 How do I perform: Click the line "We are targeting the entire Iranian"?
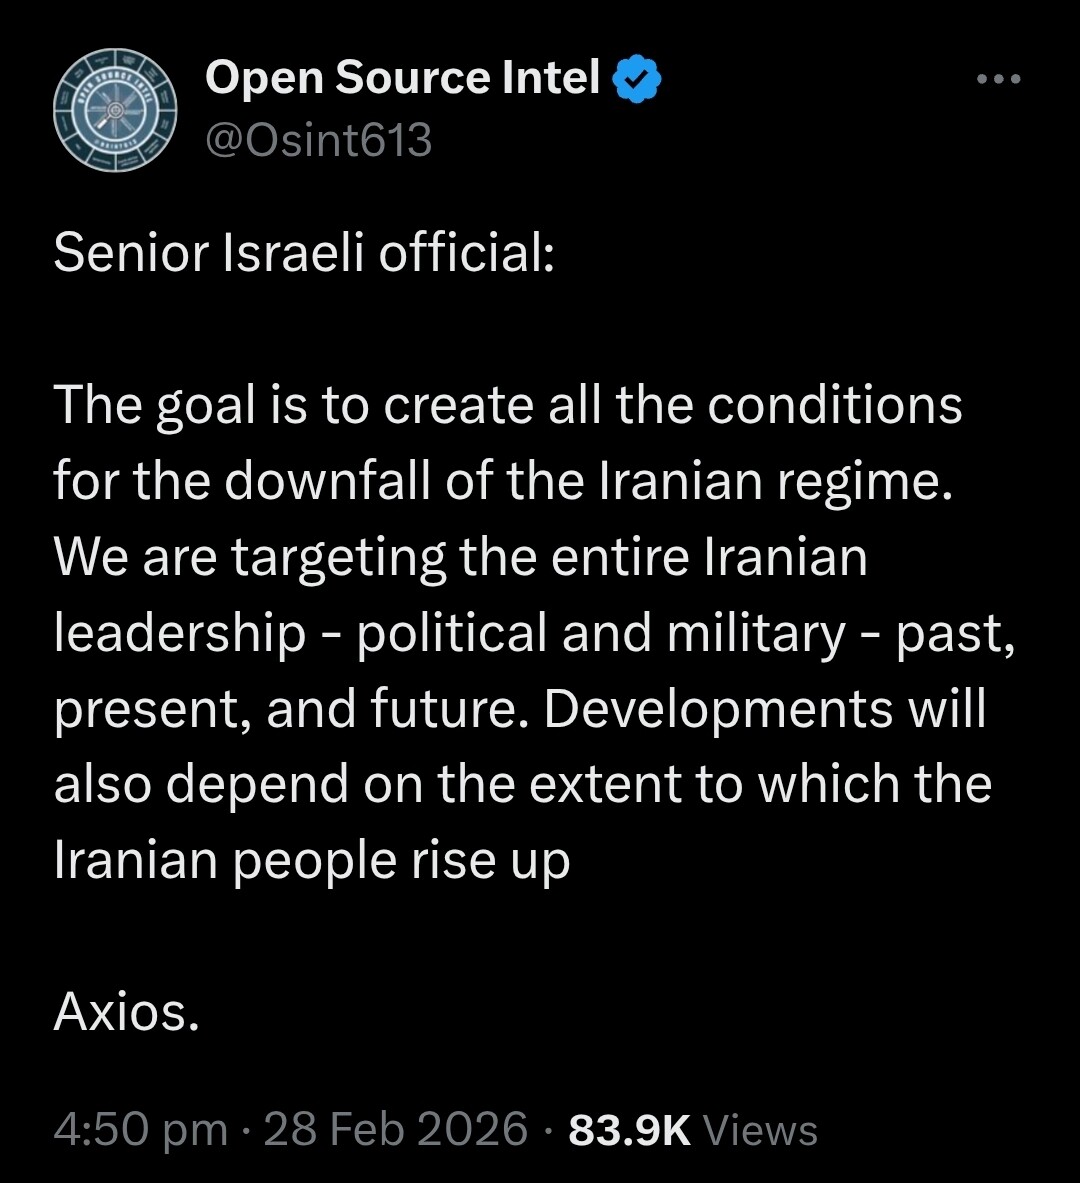coord(460,558)
